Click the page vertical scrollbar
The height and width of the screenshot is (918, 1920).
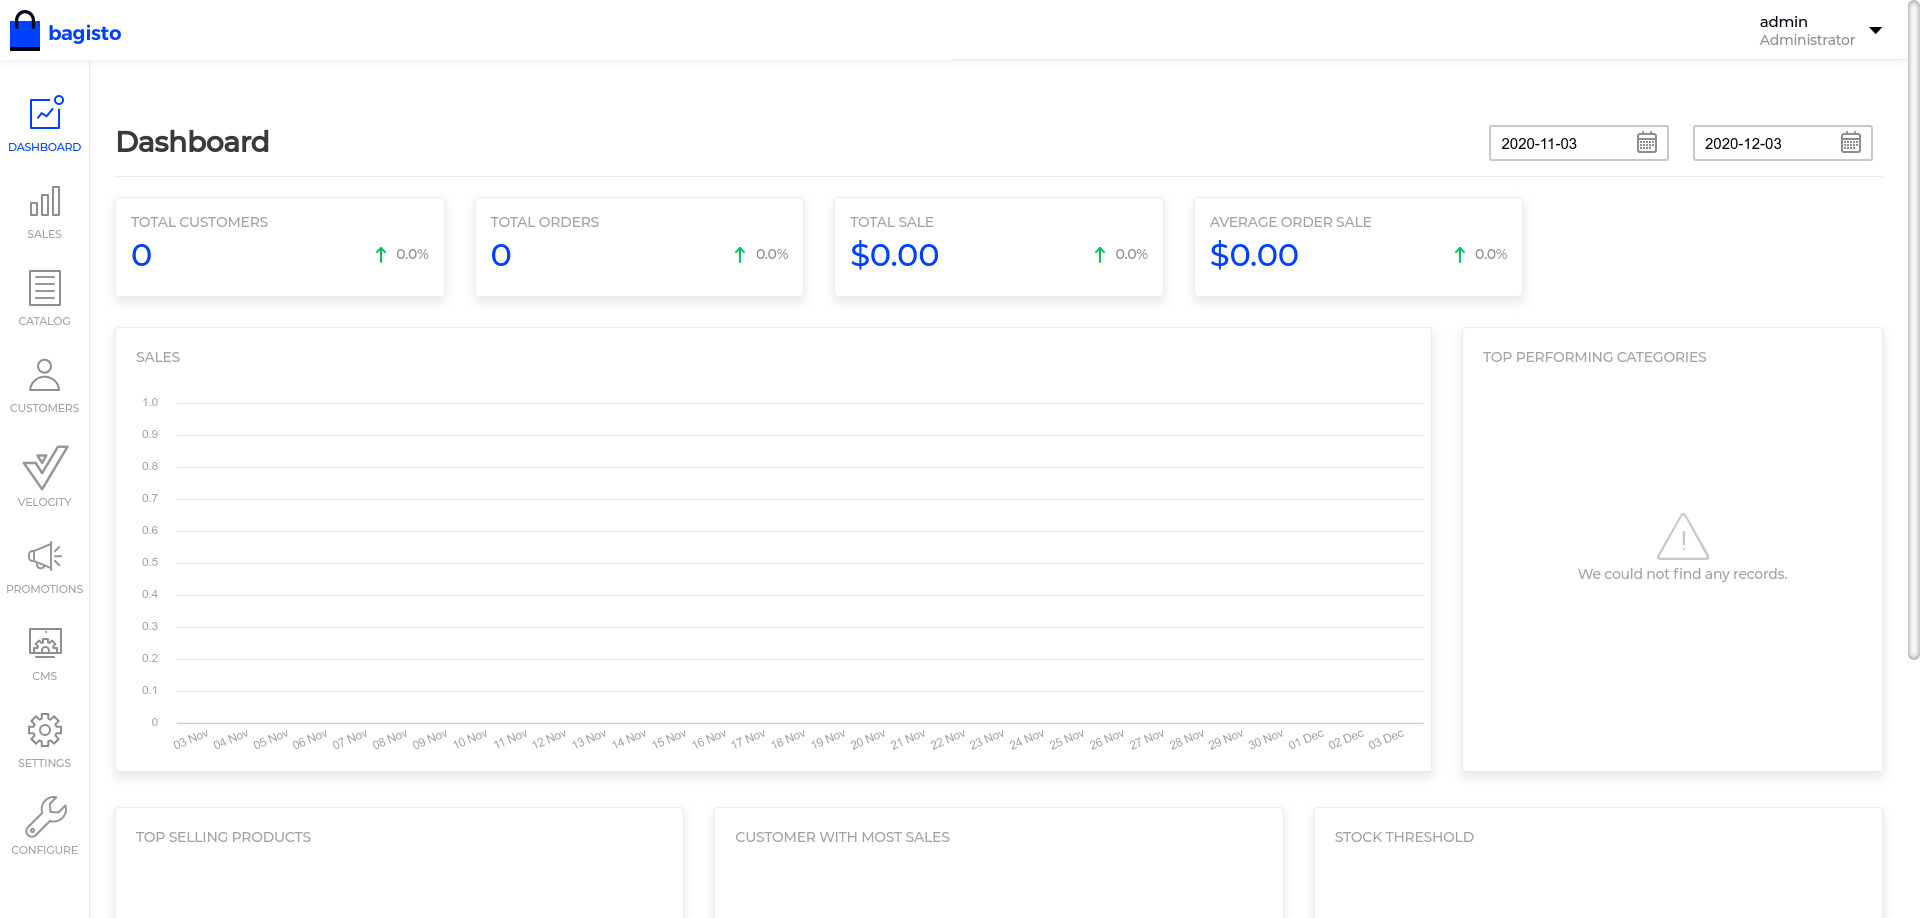1913,330
